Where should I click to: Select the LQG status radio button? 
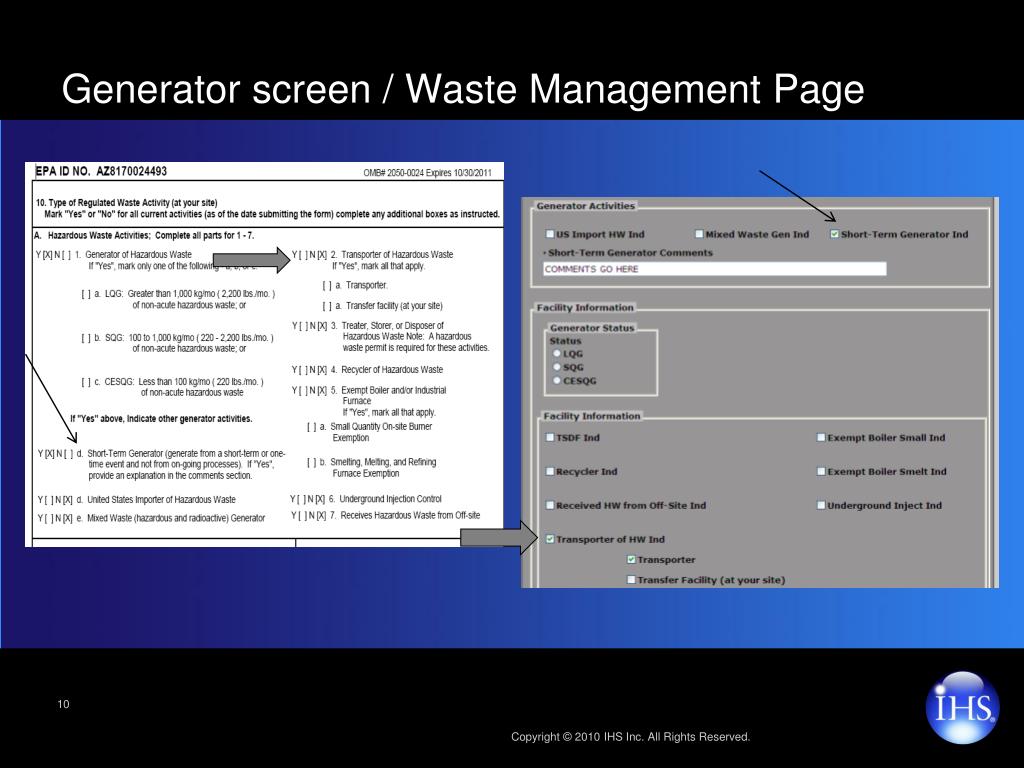(x=557, y=353)
